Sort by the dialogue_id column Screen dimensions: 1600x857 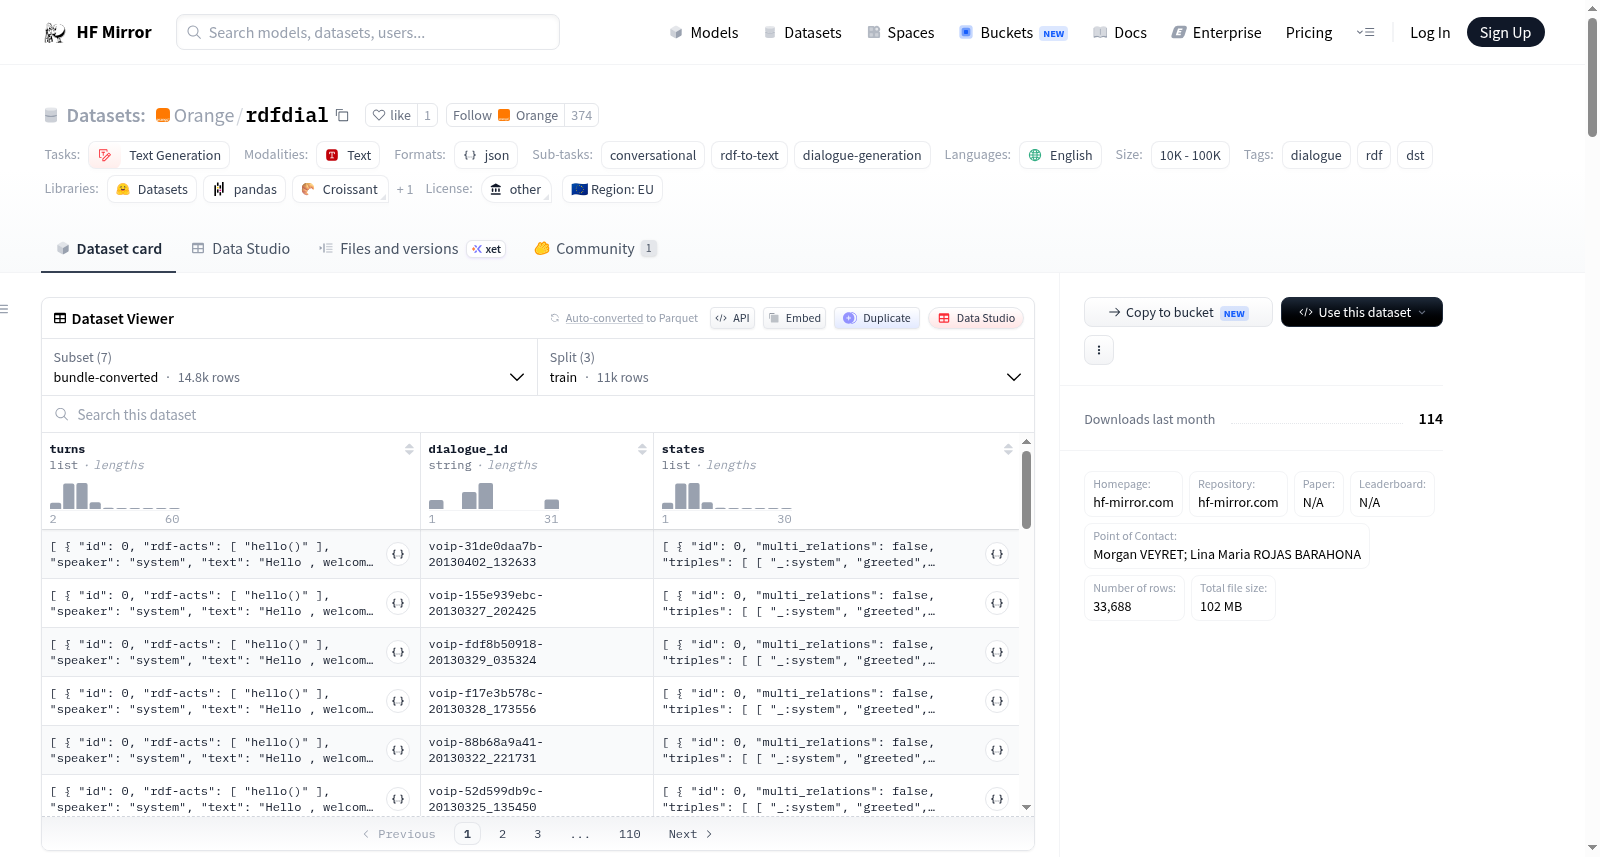coord(642,450)
